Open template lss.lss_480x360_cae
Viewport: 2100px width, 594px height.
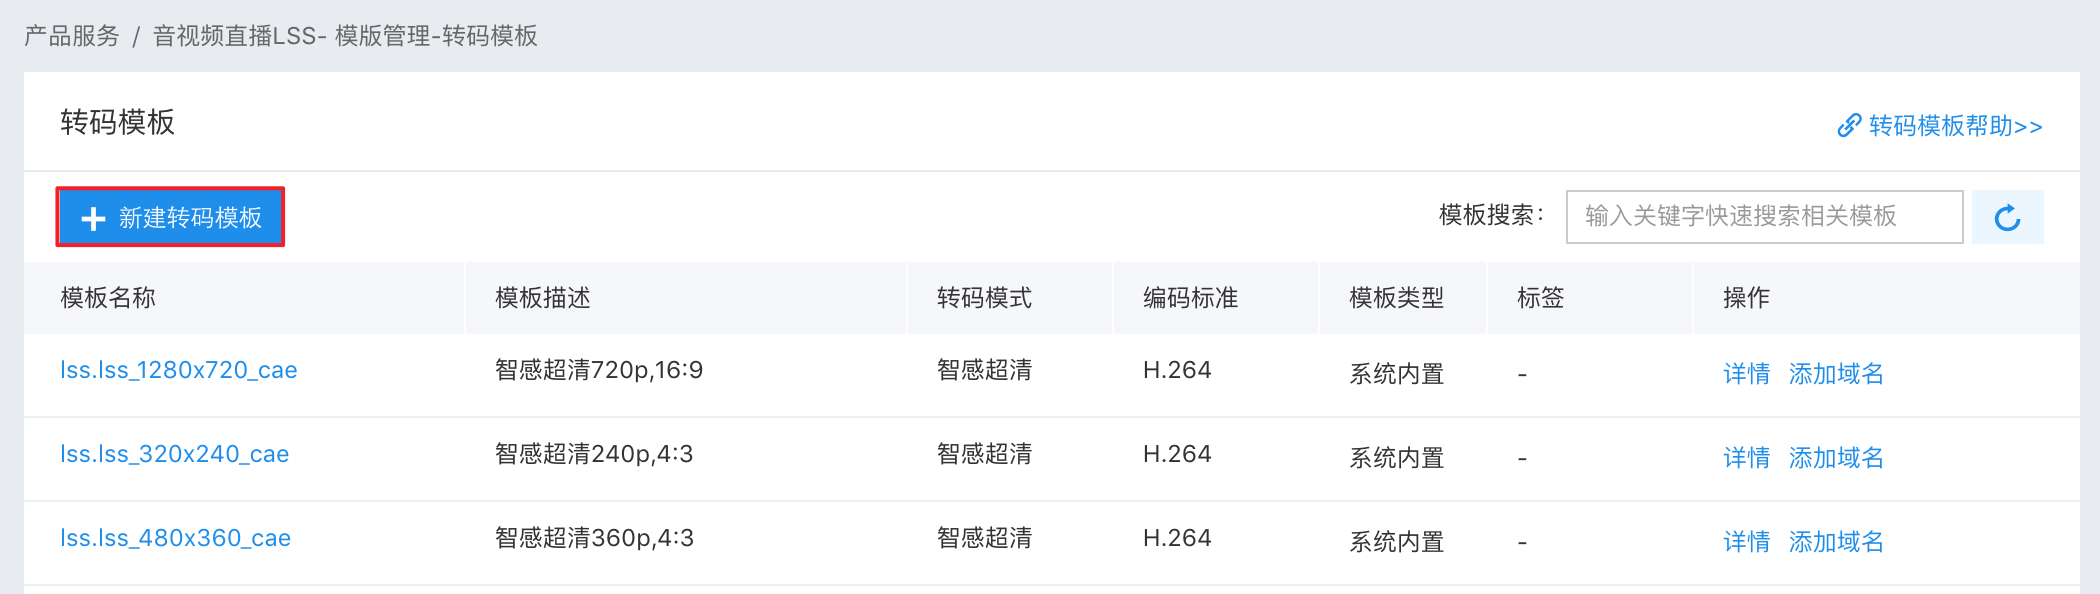pyautogui.click(x=175, y=538)
